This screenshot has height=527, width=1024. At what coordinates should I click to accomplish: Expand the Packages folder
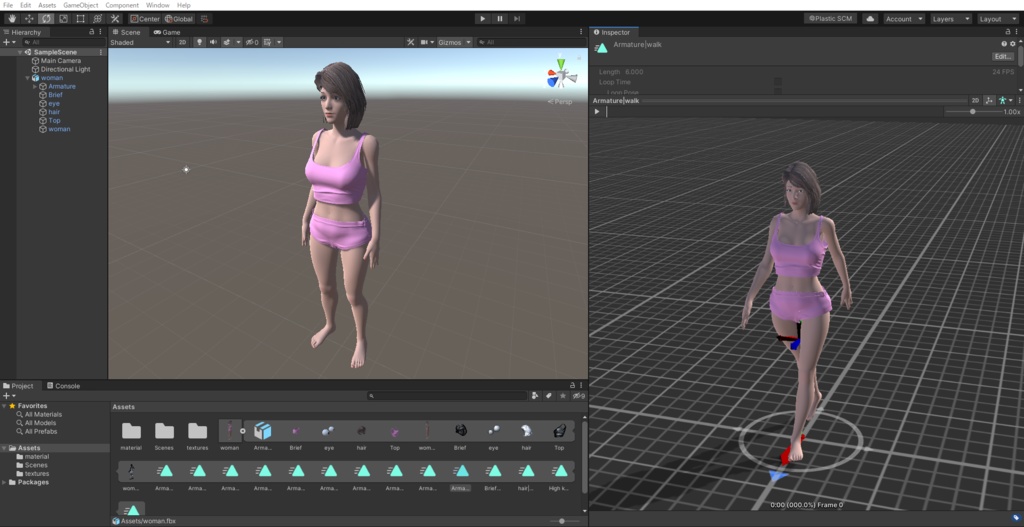5,483
